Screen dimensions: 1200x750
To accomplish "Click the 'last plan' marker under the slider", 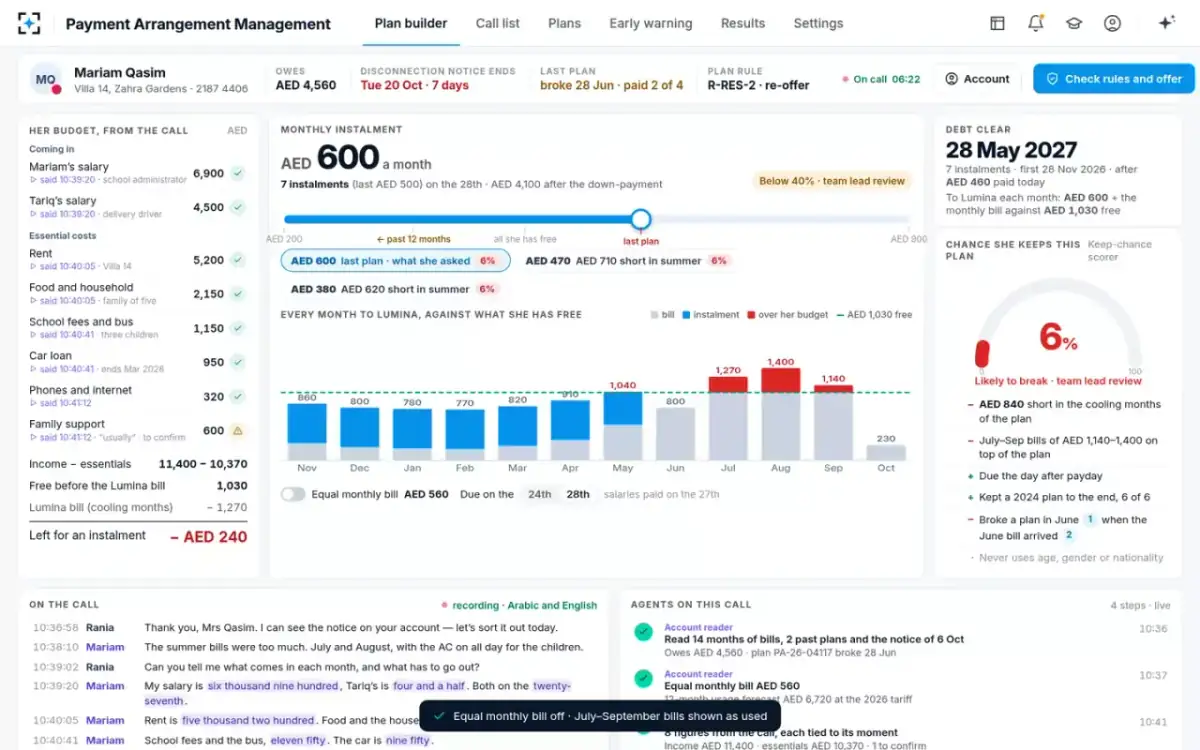I will (640, 241).
